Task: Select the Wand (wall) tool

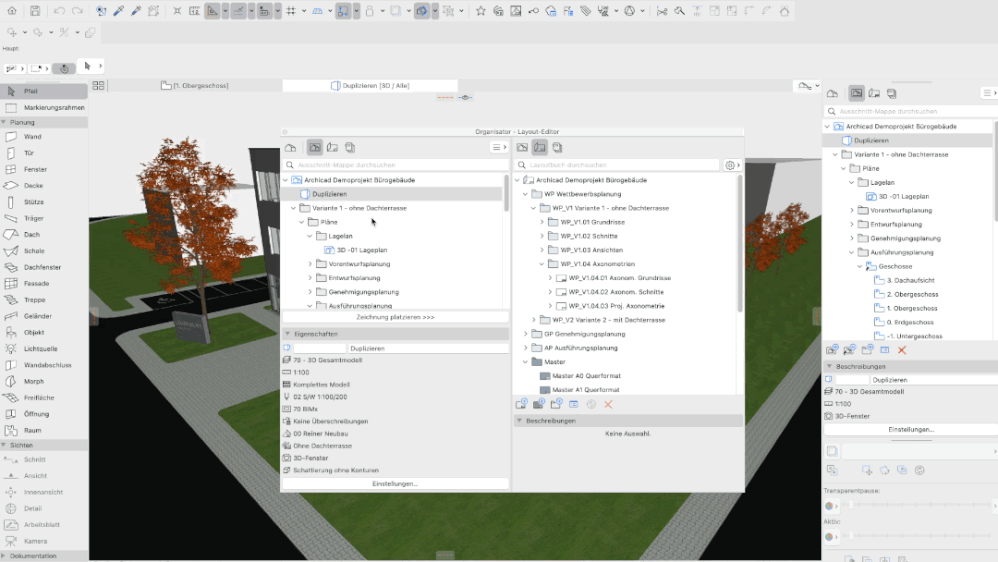Action: (x=32, y=137)
